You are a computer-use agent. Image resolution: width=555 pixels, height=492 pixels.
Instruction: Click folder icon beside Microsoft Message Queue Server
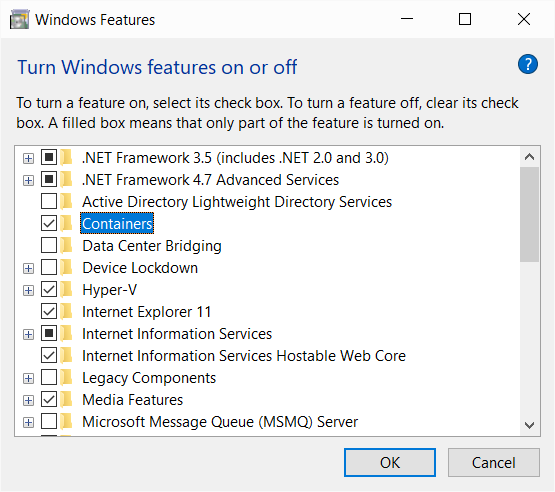coord(66,421)
